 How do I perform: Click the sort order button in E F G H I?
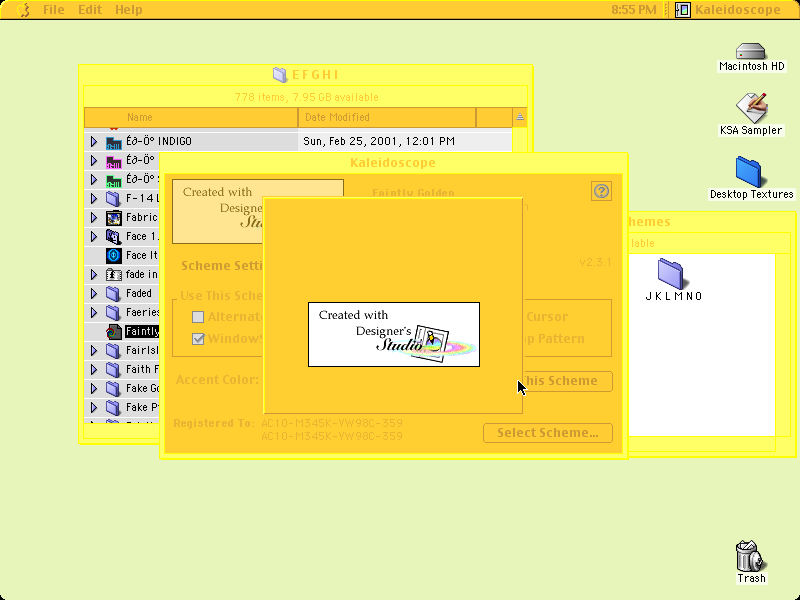coord(519,117)
